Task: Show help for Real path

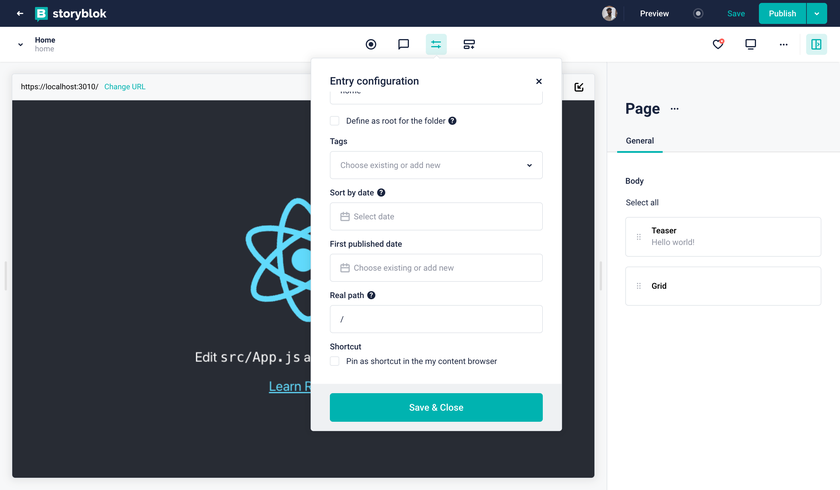Action: pyautogui.click(x=371, y=295)
